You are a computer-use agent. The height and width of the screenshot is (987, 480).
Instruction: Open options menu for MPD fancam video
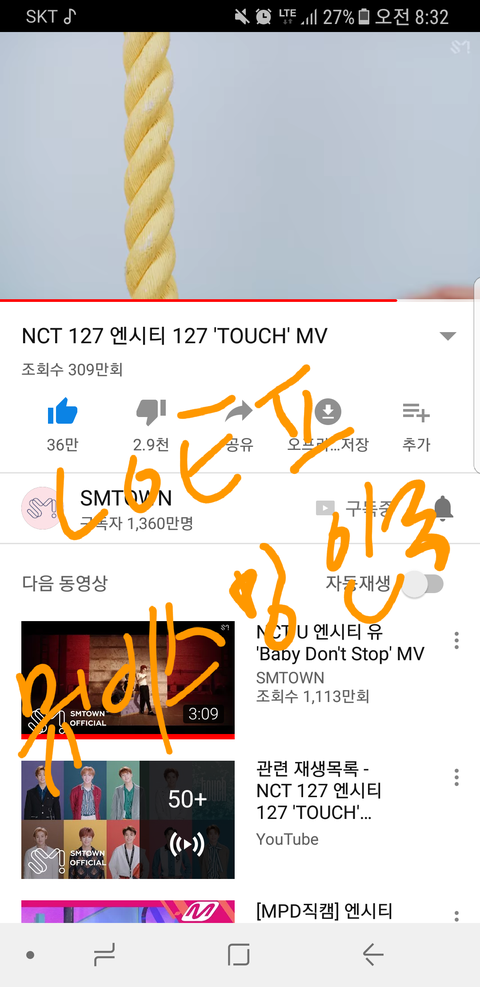[x=457, y=916]
